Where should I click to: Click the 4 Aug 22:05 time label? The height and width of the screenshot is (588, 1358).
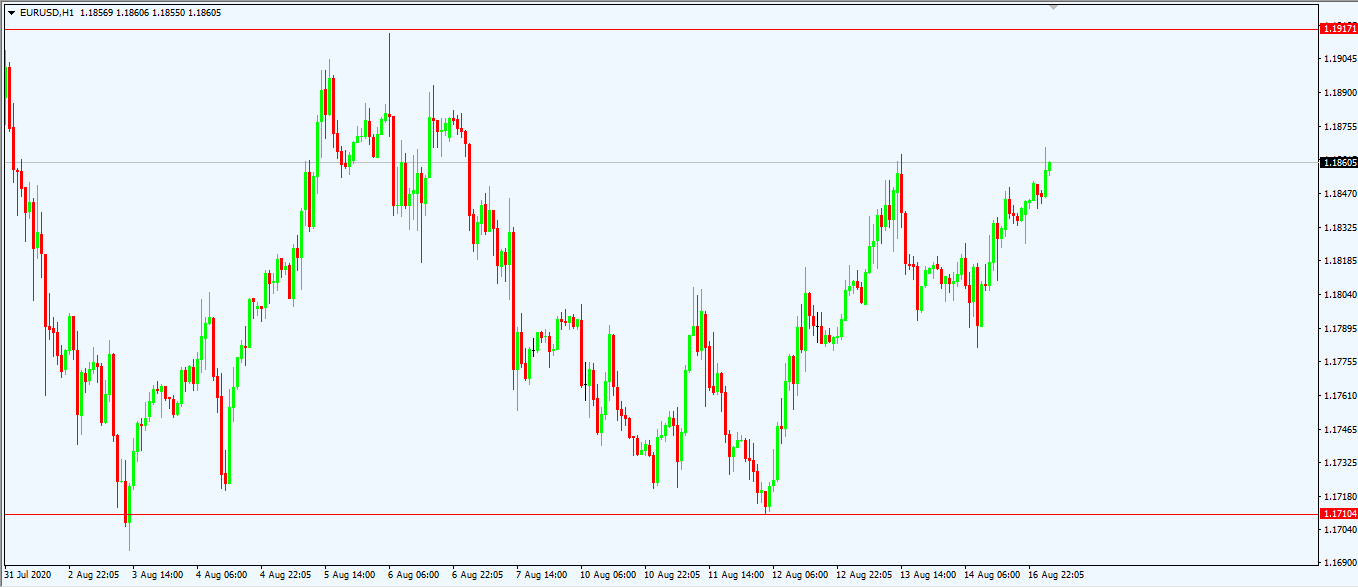[286, 575]
